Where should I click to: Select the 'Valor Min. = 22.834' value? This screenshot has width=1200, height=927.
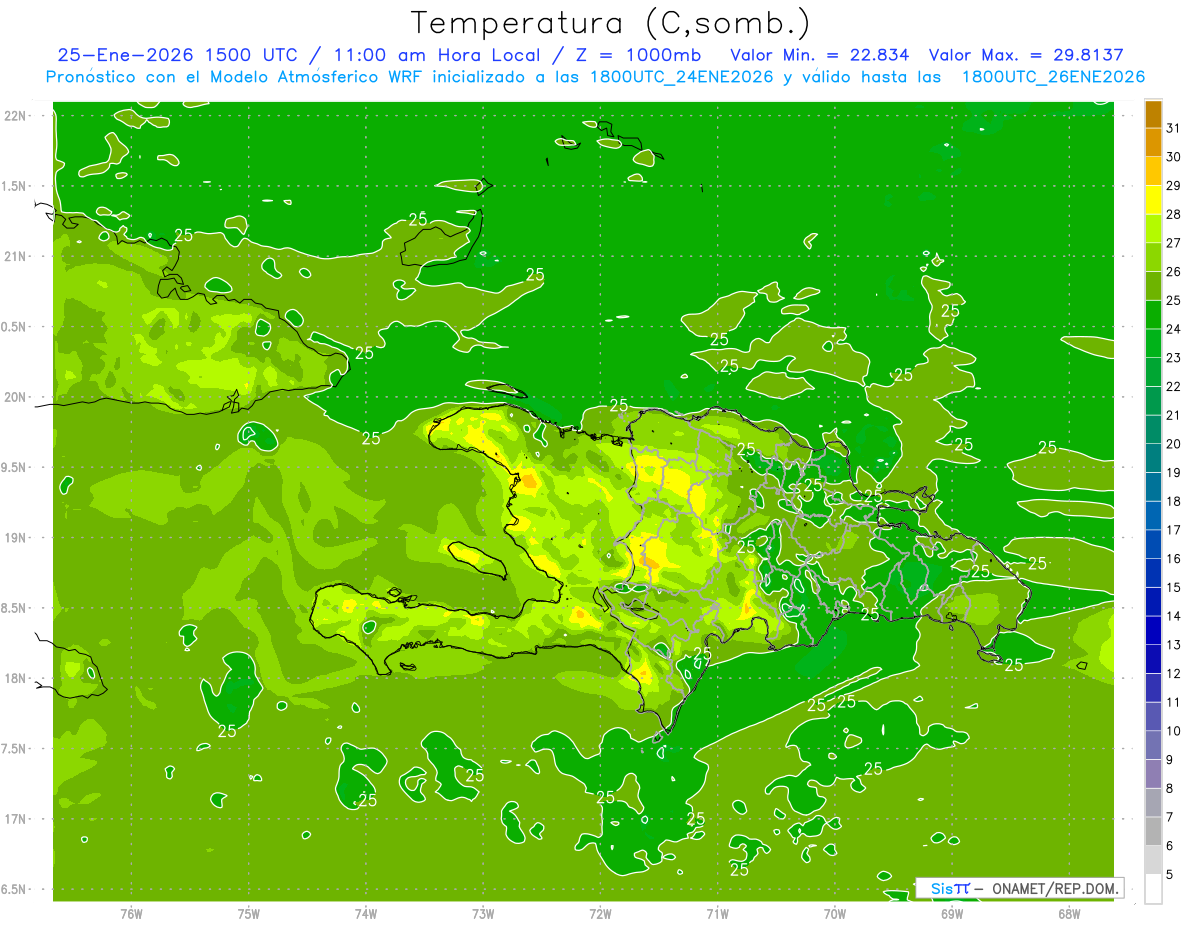(820, 55)
